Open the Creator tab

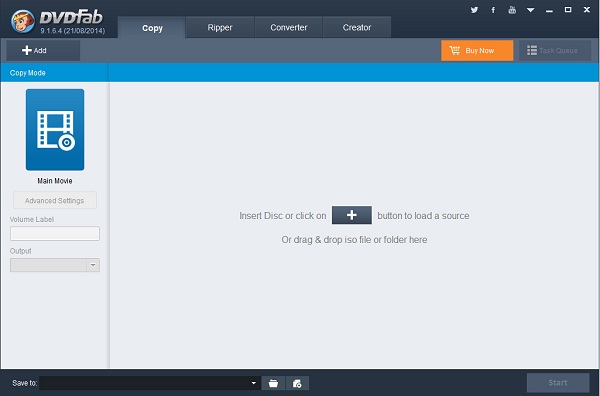point(357,27)
